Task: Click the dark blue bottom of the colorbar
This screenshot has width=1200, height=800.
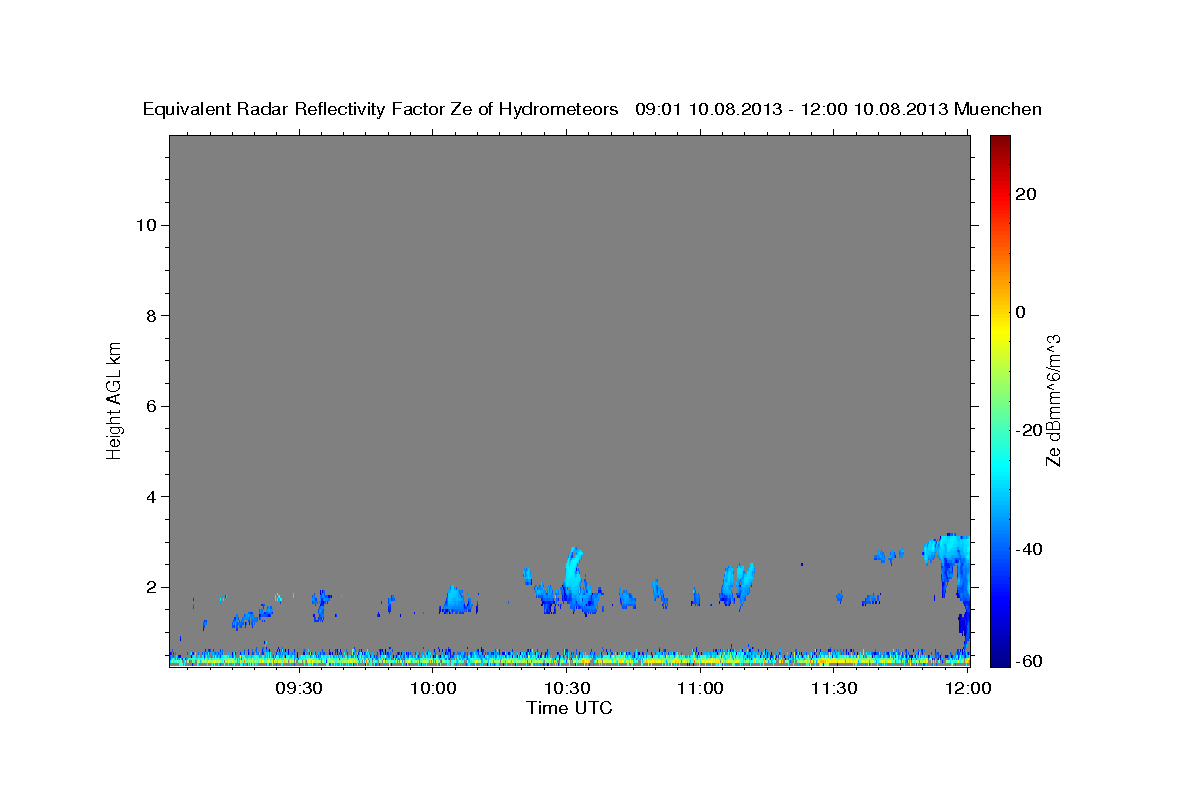Action: 999,655
